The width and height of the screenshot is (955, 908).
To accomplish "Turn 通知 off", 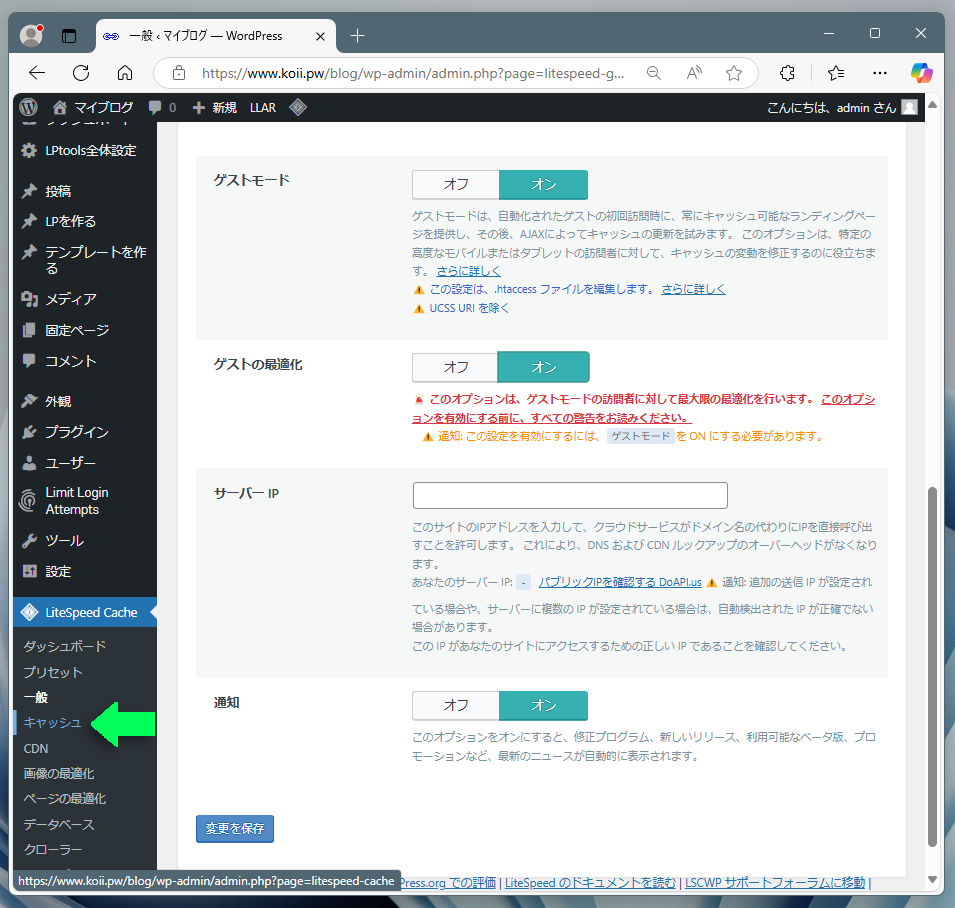I will coord(456,705).
